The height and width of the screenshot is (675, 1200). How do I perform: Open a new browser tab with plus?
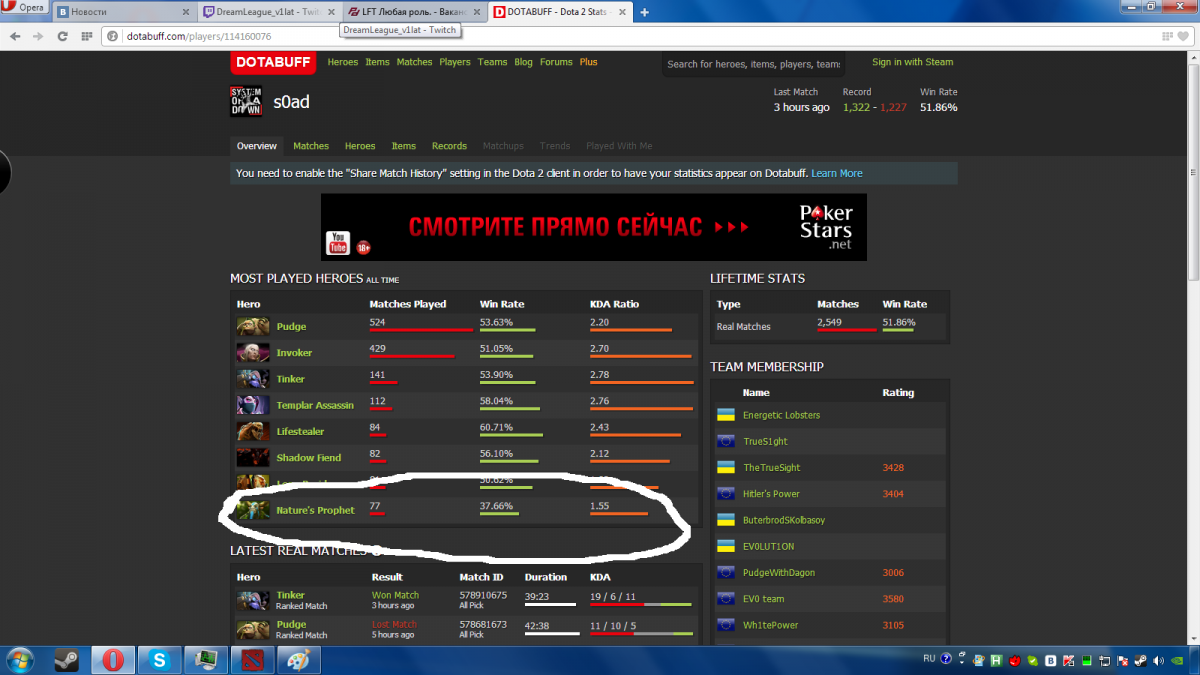tap(644, 13)
